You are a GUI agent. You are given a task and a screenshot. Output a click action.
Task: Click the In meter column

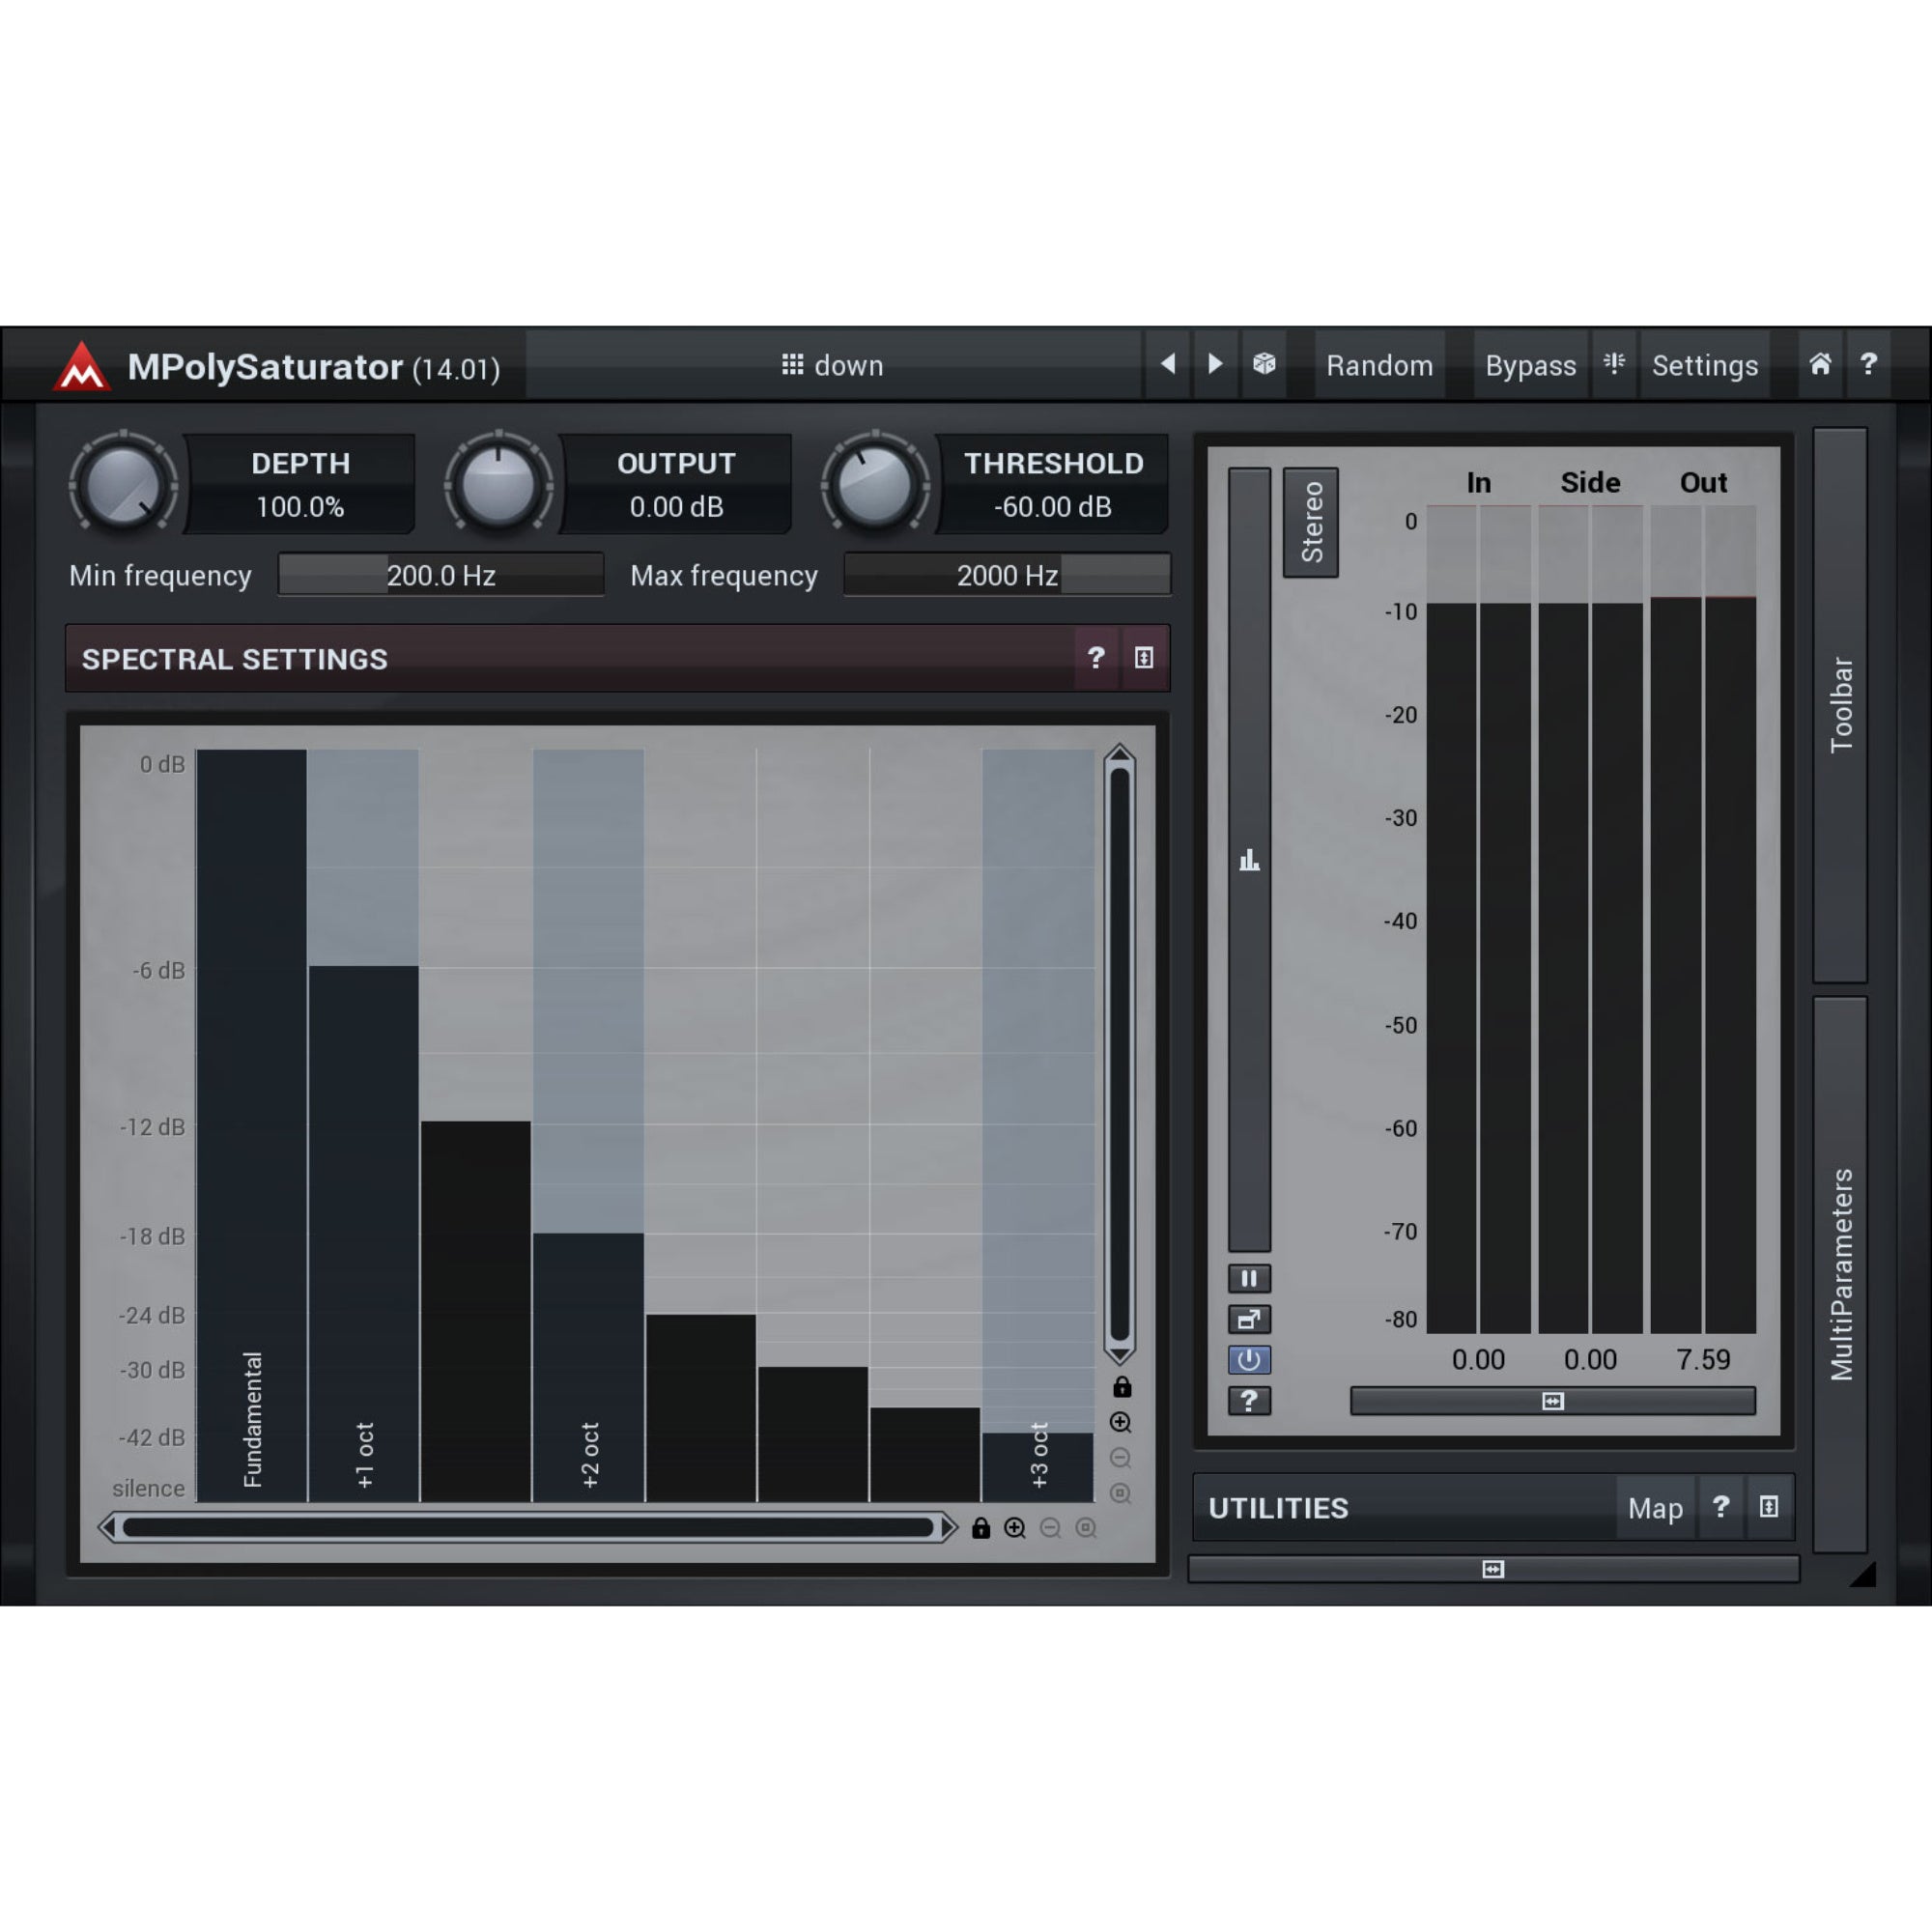click(1478, 918)
